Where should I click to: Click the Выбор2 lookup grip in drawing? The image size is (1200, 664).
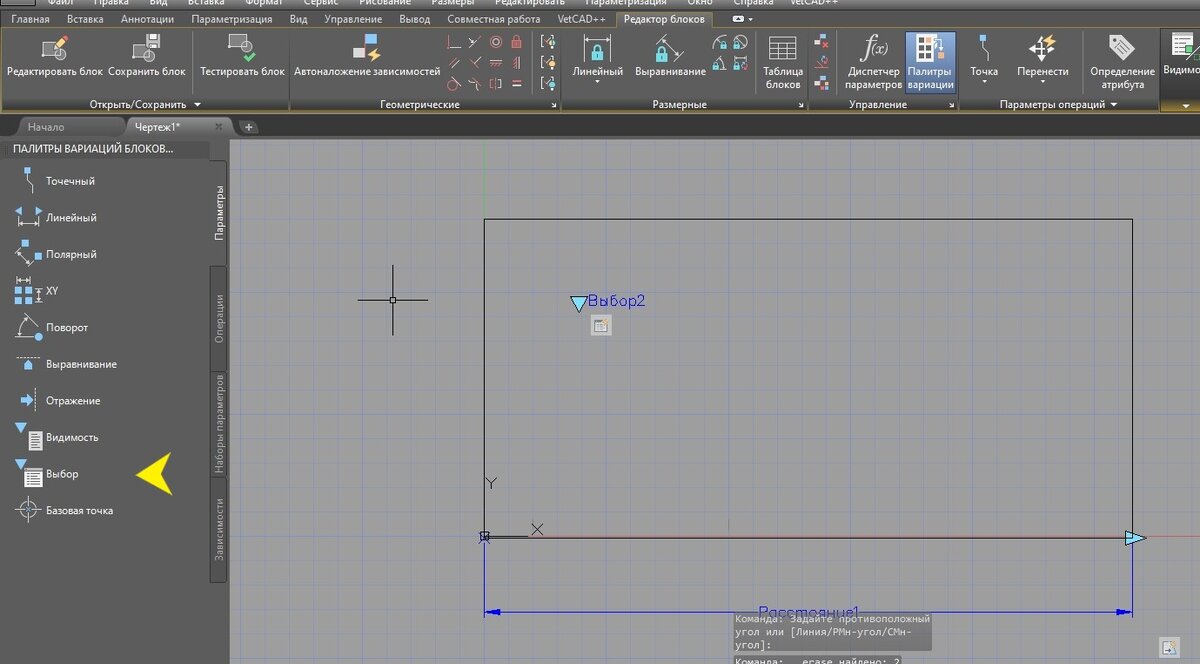(x=578, y=303)
